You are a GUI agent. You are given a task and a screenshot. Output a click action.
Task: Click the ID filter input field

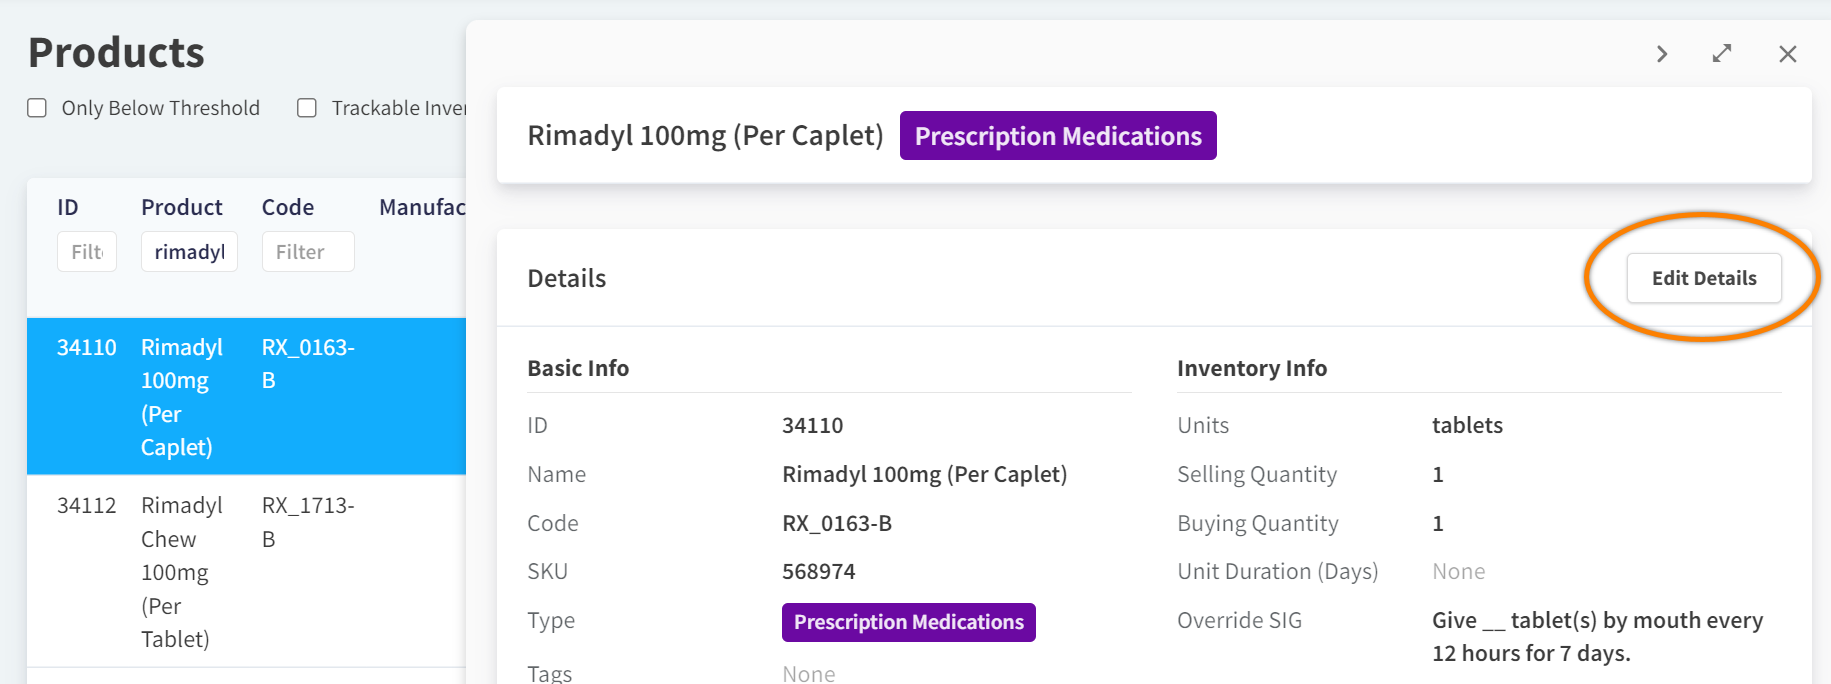[87, 252]
